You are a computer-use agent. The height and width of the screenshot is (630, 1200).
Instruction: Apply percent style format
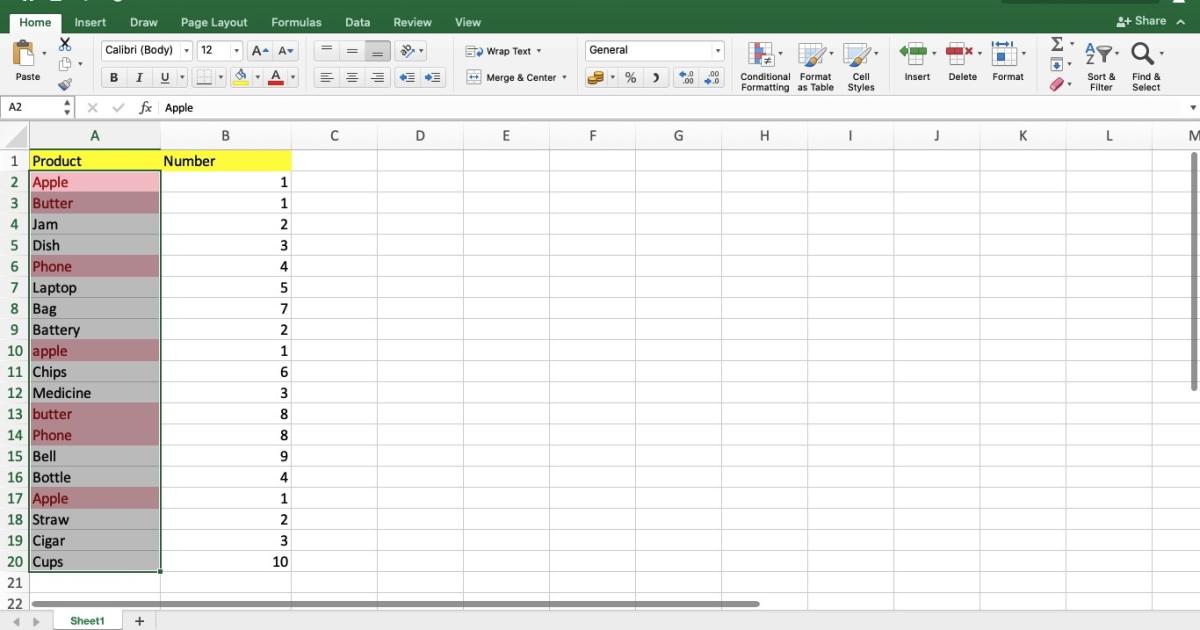tap(631, 77)
